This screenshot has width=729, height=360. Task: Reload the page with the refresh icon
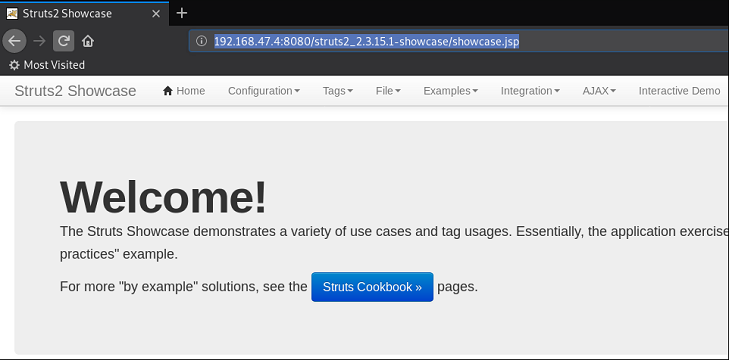click(x=63, y=41)
